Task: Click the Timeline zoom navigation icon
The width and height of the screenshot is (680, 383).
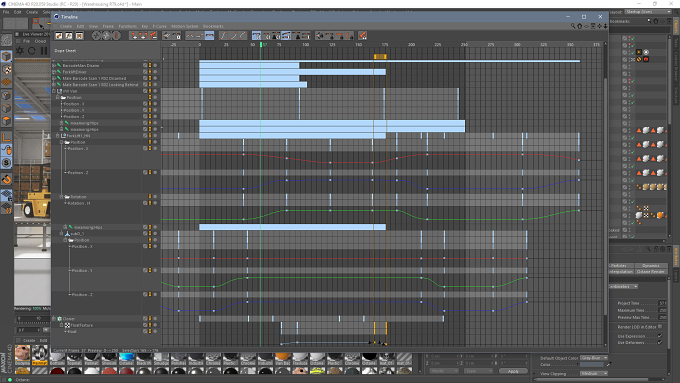Action: (x=605, y=26)
